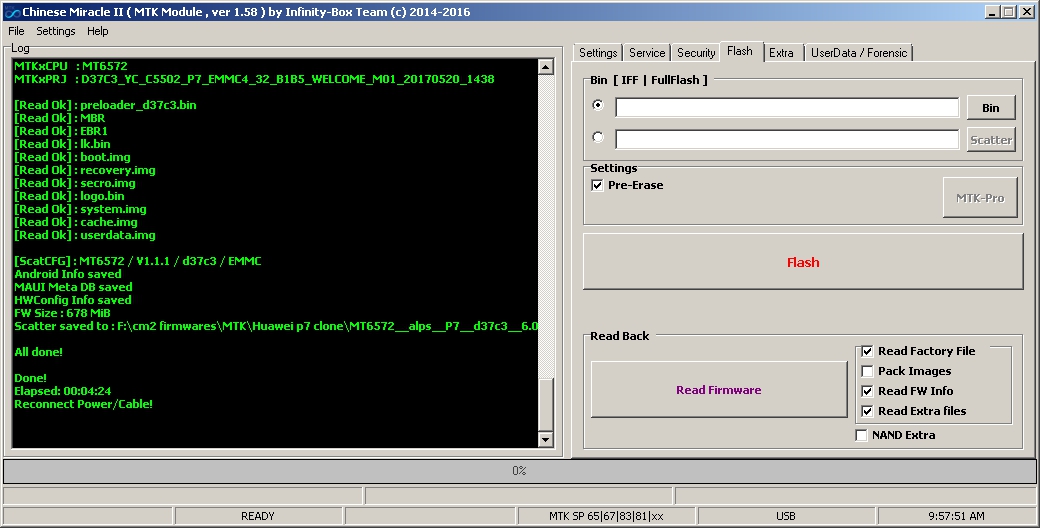Click log line '[Read Ok] : preloader_d37c3.bin'
The height and width of the screenshot is (528, 1040).
105,105
